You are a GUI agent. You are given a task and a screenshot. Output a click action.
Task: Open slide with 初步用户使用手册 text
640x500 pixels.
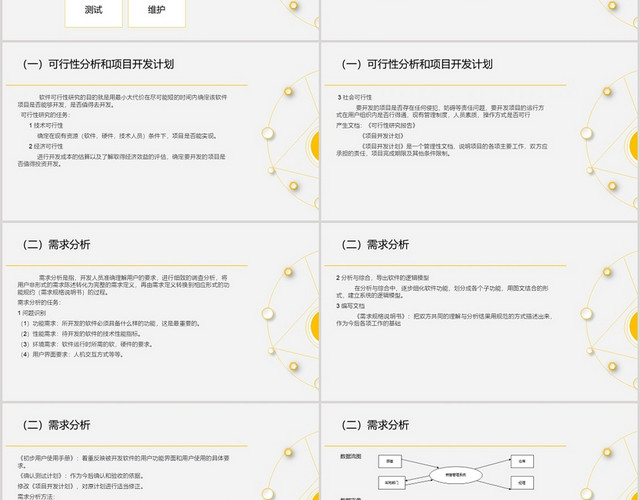(x=160, y=451)
